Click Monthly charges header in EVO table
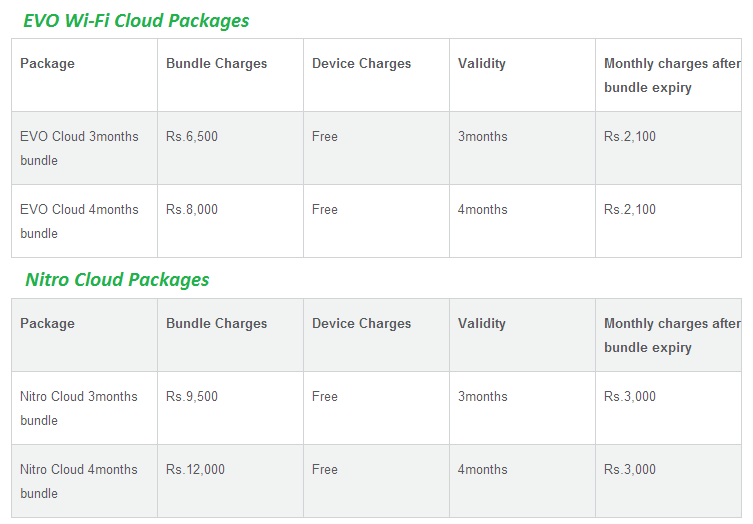Viewport: 753px width, 524px height. click(x=672, y=76)
